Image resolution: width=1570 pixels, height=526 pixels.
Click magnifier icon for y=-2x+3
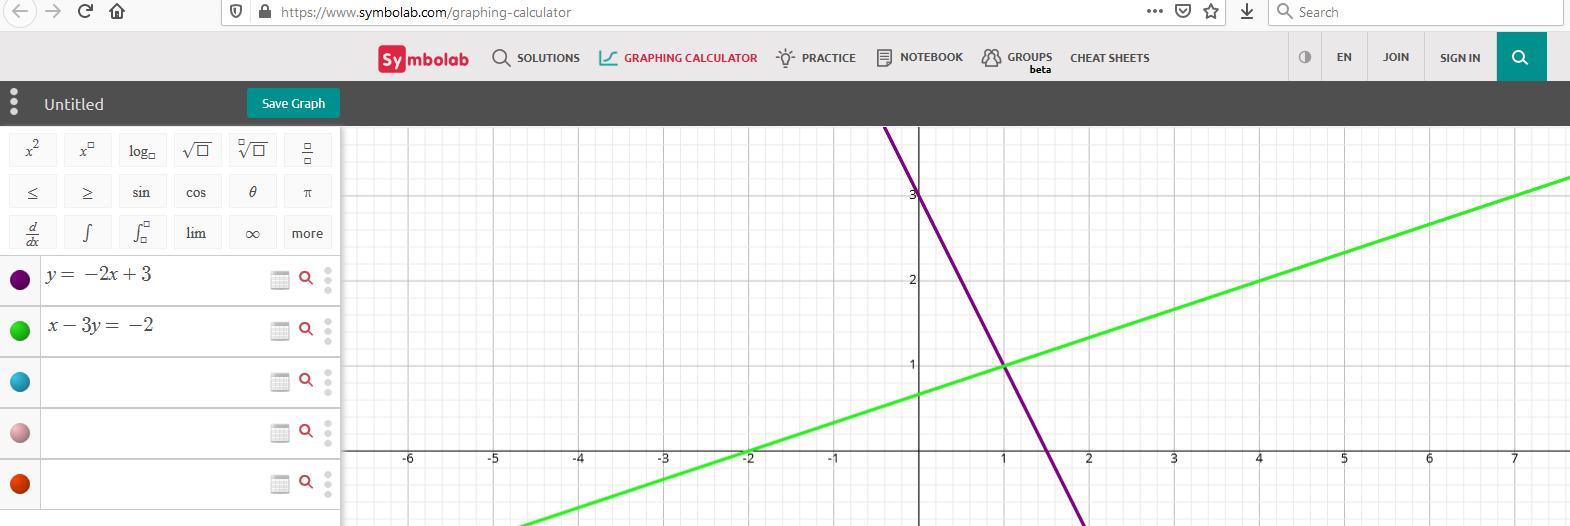(306, 278)
